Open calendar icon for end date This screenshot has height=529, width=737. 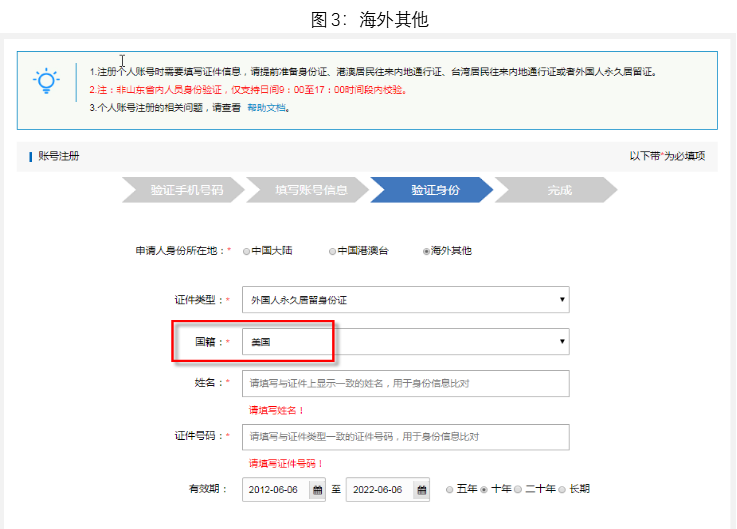pyautogui.click(x=422, y=489)
